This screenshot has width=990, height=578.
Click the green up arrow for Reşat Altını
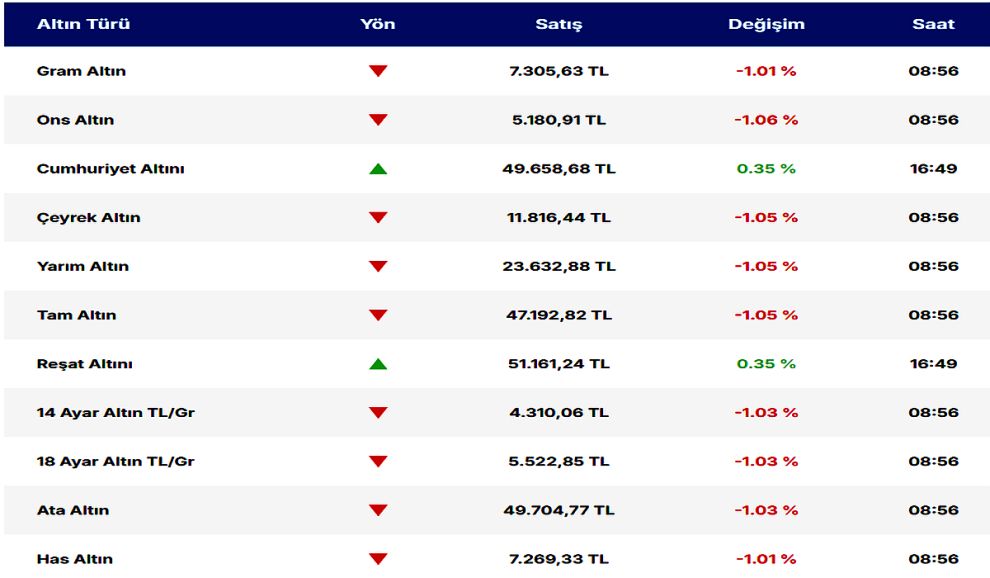(377, 364)
